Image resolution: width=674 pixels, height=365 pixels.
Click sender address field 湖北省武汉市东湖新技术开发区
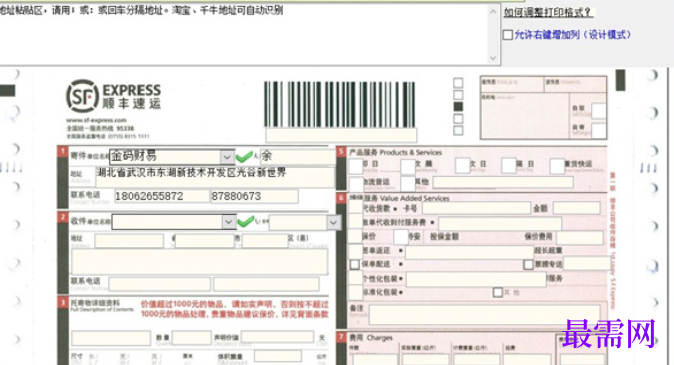[x=214, y=177]
